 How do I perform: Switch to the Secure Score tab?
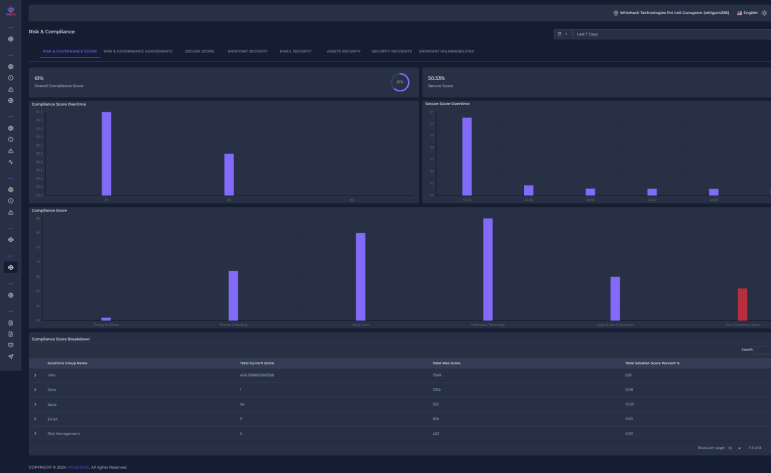pos(199,51)
